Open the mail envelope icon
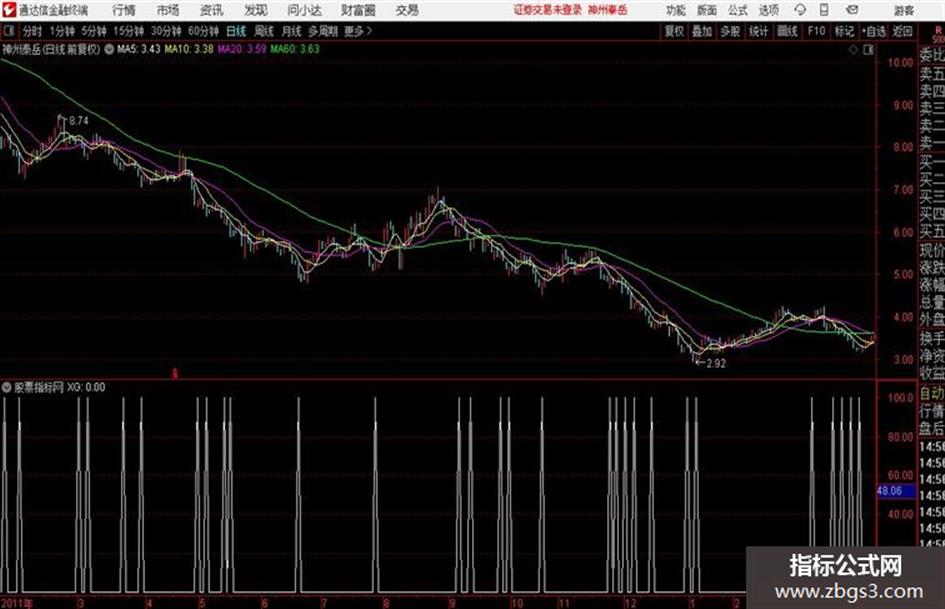Image resolution: width=945 pixels, height=609 pixels. (852, 10)
